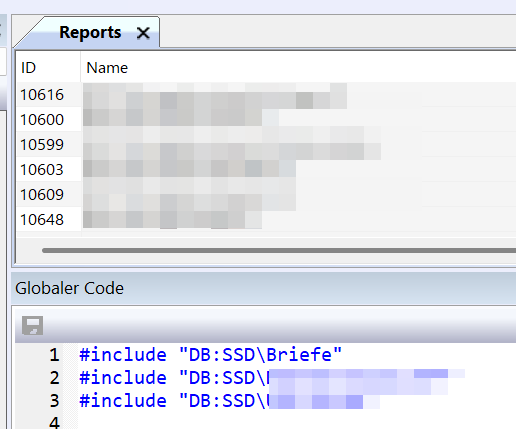Select the report row with ID 10599

266,144
